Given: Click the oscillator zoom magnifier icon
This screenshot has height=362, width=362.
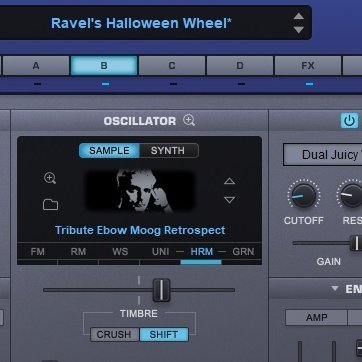Looking at the screenshot, I should pos(189,120).
